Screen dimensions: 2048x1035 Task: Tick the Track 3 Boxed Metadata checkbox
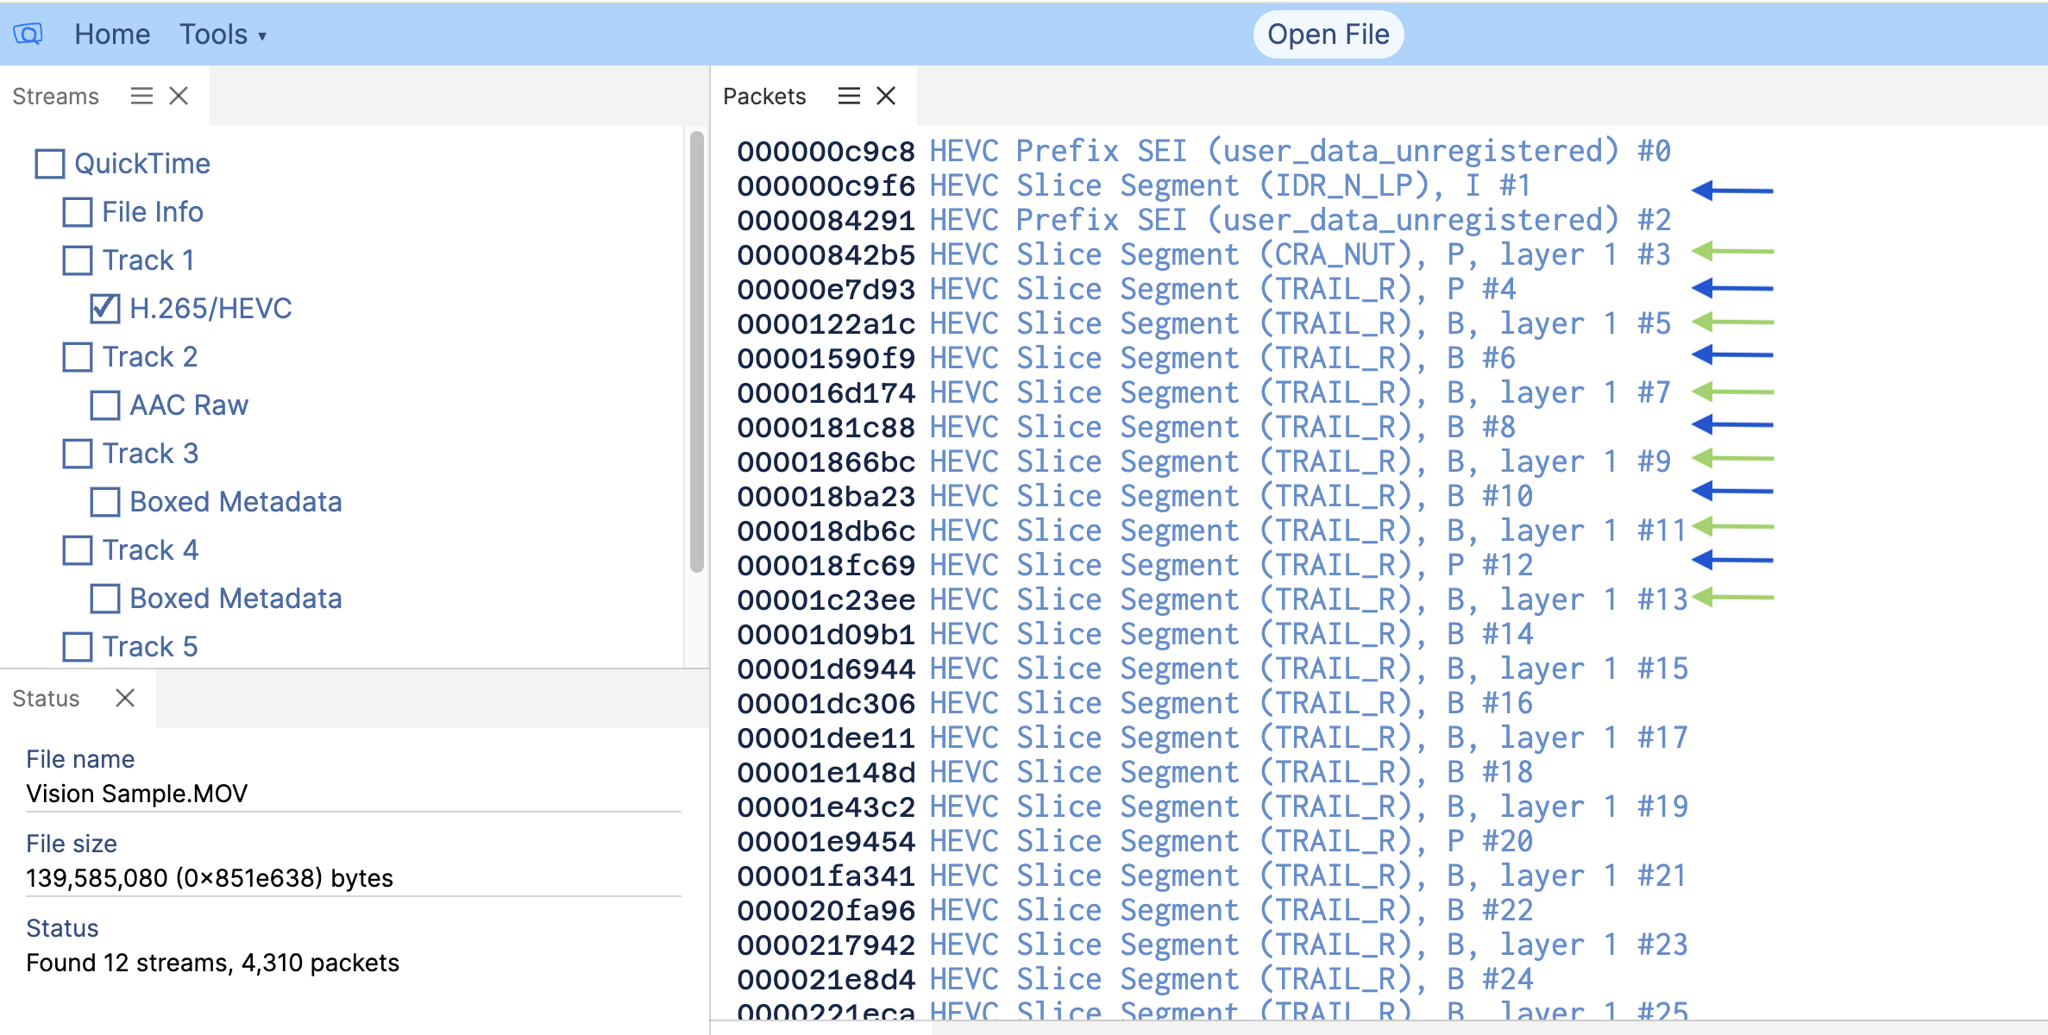point(105,502)
